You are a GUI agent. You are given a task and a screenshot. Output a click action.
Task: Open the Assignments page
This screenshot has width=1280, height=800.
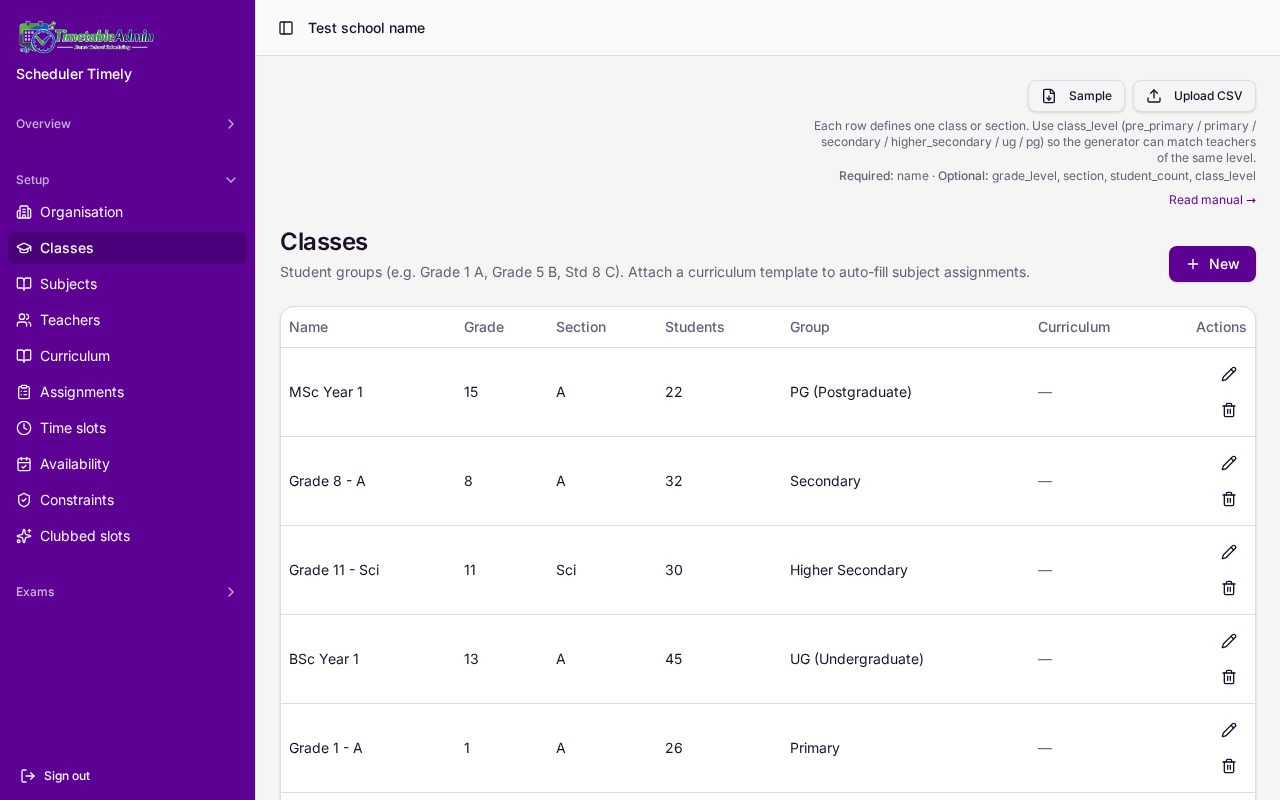coord(127,392)
